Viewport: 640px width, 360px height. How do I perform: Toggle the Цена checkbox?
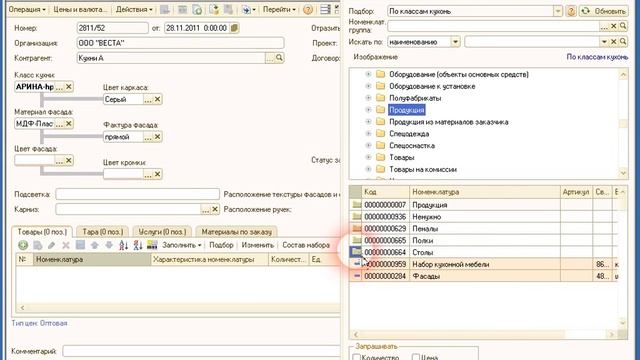(x=416, y=358)
